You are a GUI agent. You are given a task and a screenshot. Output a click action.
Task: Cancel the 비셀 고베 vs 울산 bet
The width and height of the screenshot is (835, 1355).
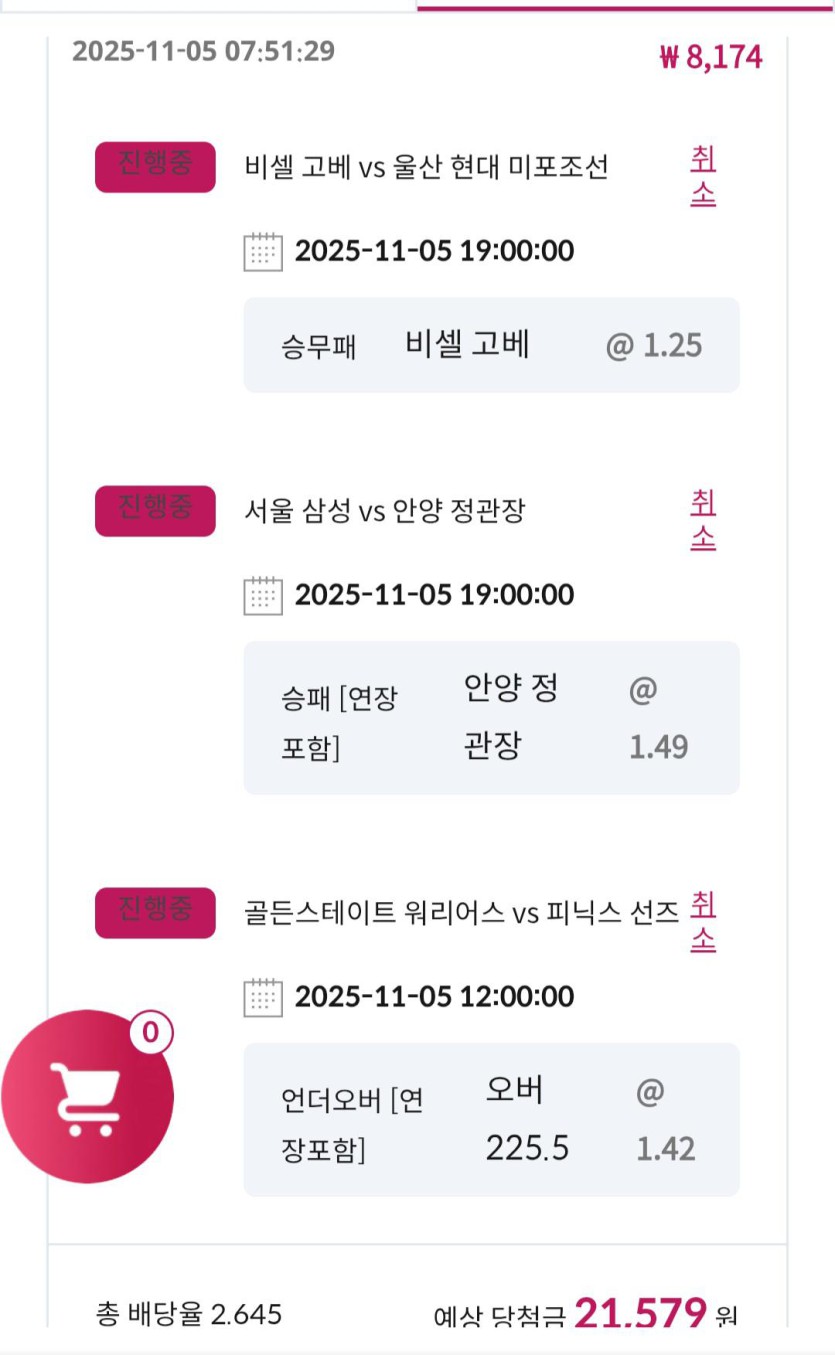pyautogui.click(x=703, y=177)
